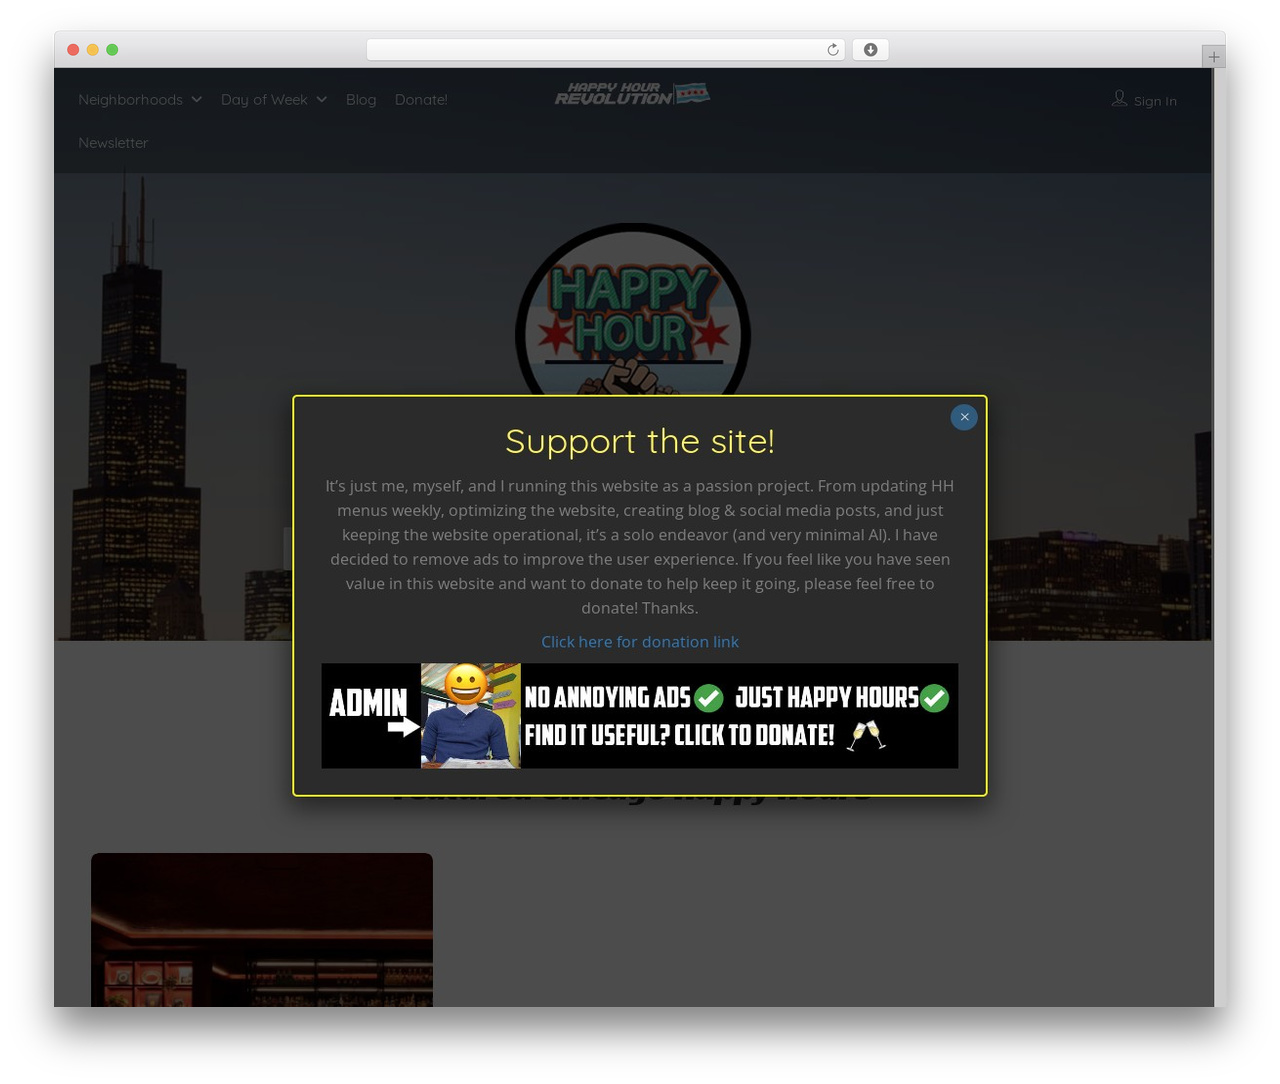This screenshot has height=1084, width=1280.
Task: Open the browser downloads icon
Action: (x=870, y=50)
